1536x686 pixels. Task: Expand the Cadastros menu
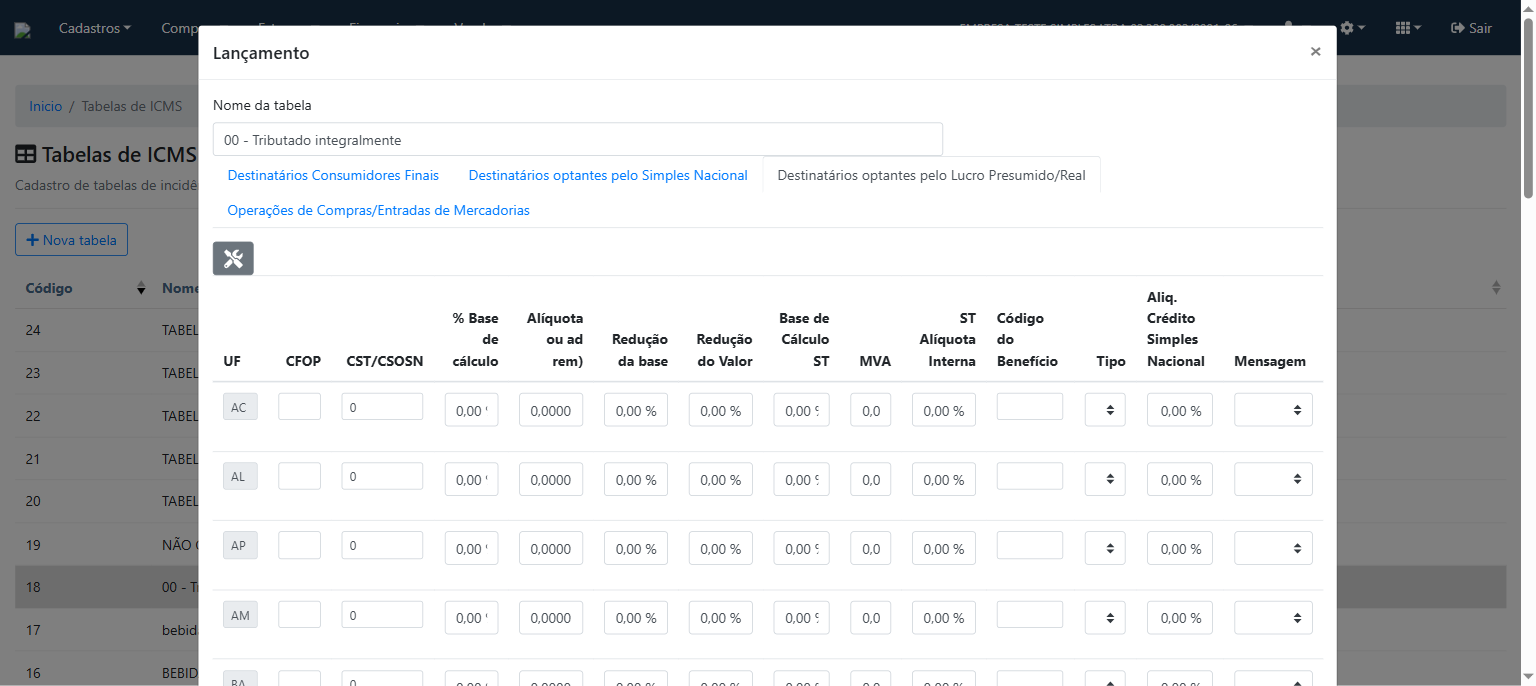pos(95,28)
